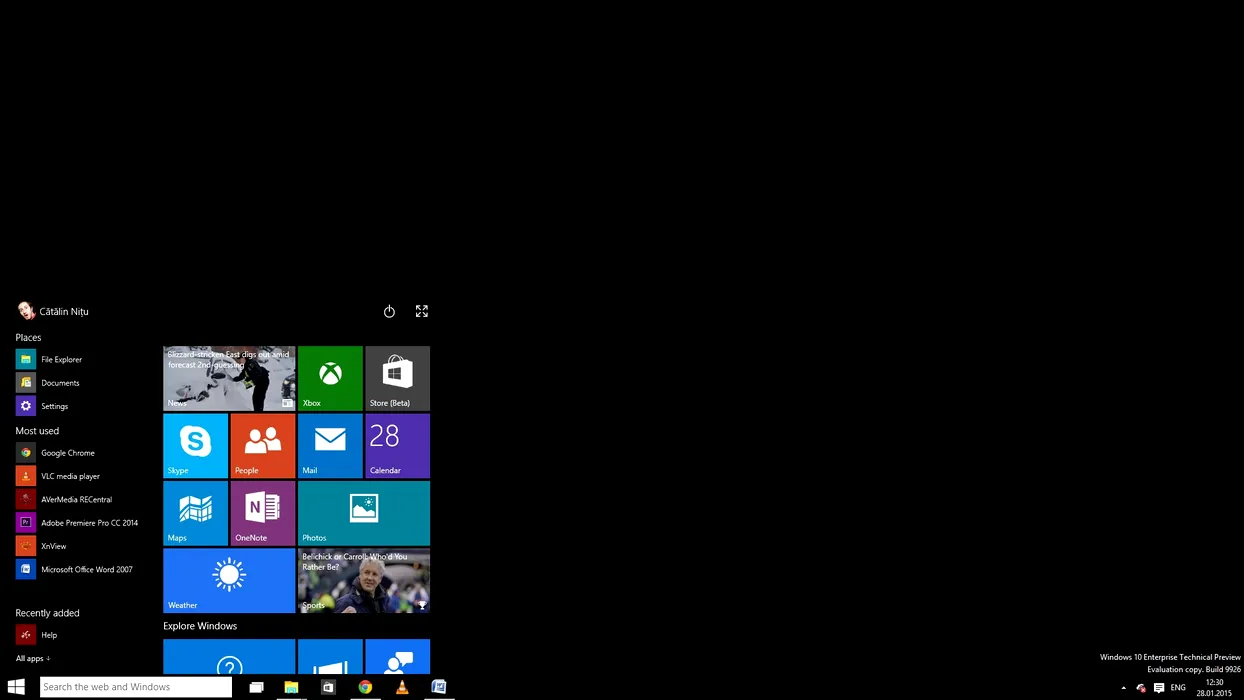Image resolution: width=1244 pixels, height=700 pixels.
Task: Open the Photos tile
Action: click(364, 513)
